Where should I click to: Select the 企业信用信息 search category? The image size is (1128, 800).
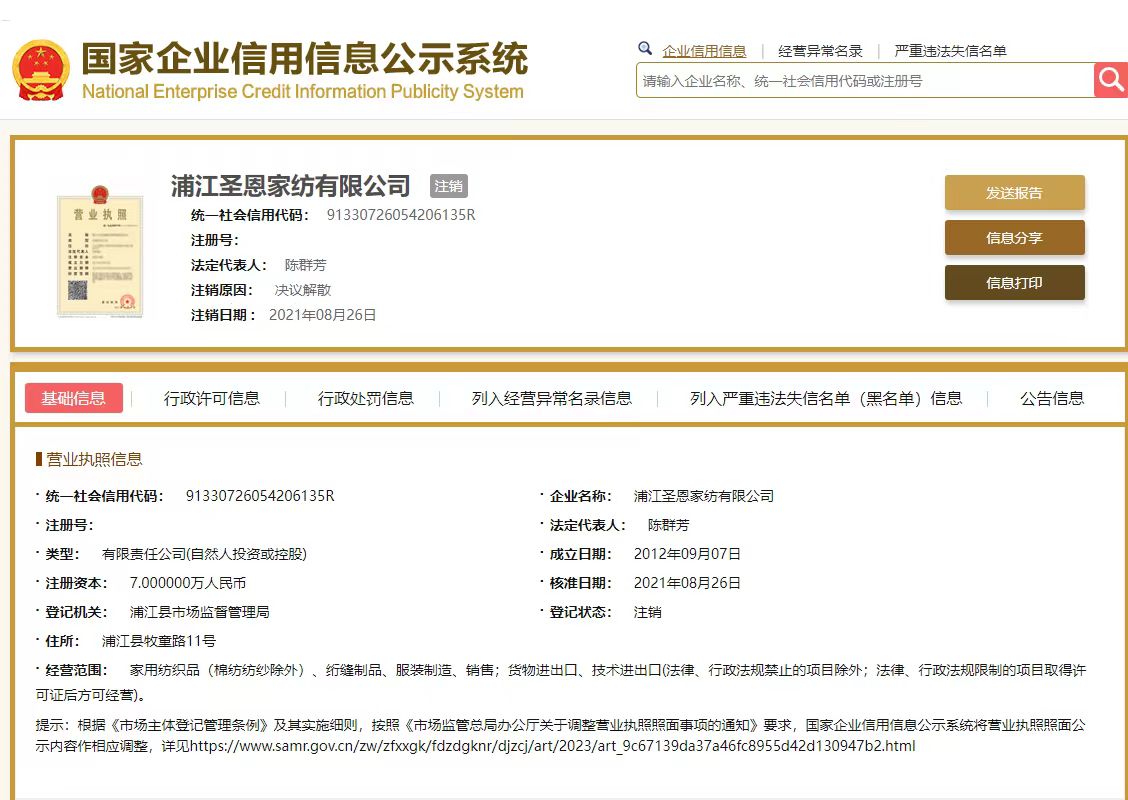[x=704, y=51]
